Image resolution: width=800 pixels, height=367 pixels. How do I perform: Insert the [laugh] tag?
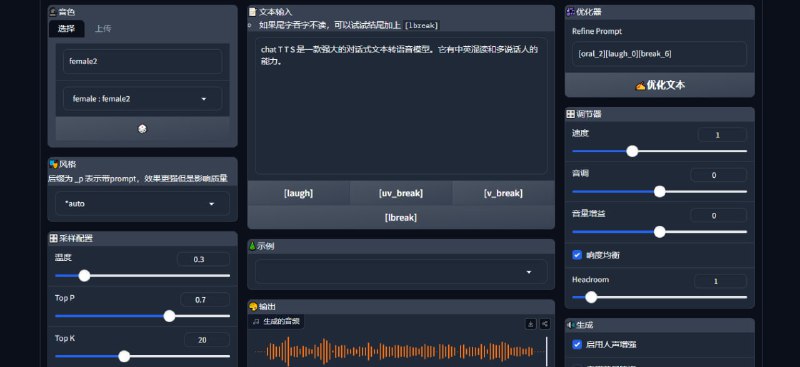pyautogui.click(x=298, y=193)
